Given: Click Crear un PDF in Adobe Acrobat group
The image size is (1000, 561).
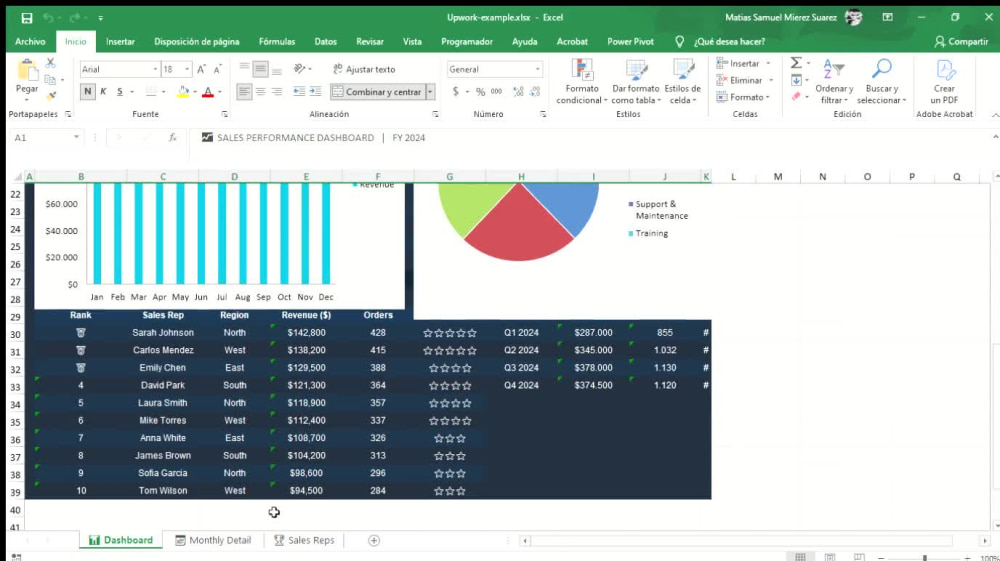Looking at the screenshot, I should click(x=945, y=81).
